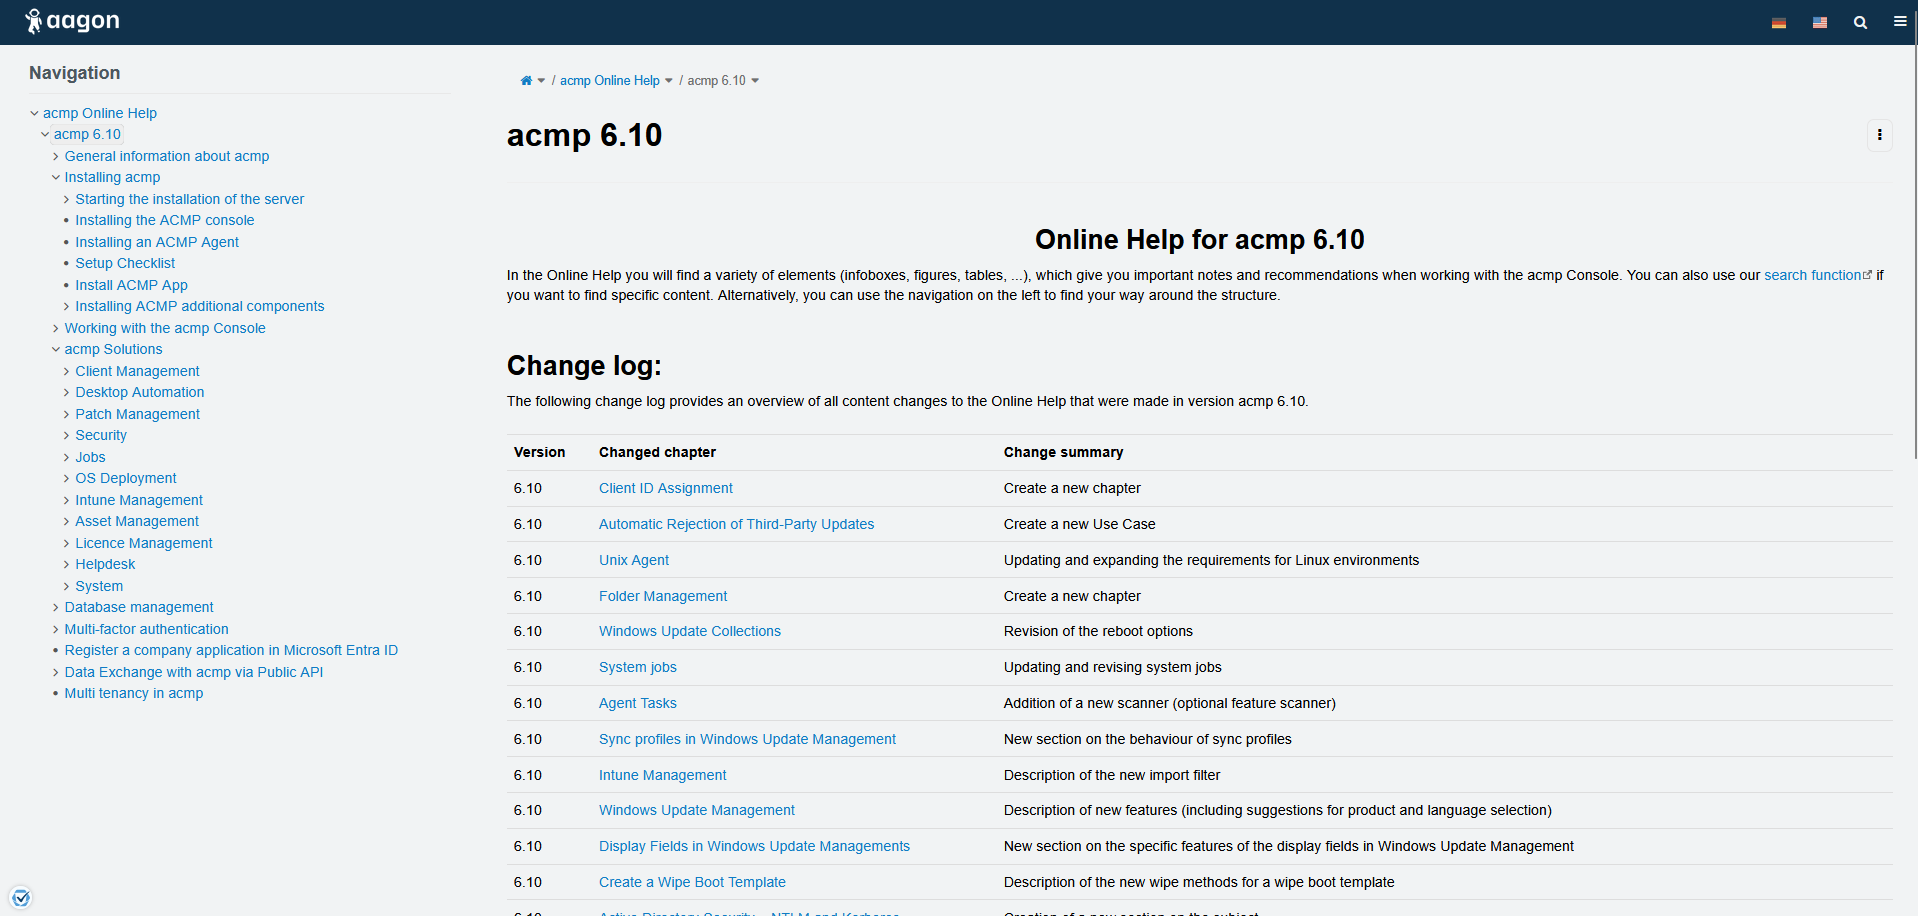
Task: Open Data Exchange with acmp via Public API
Action: click(x=194, y=672)
